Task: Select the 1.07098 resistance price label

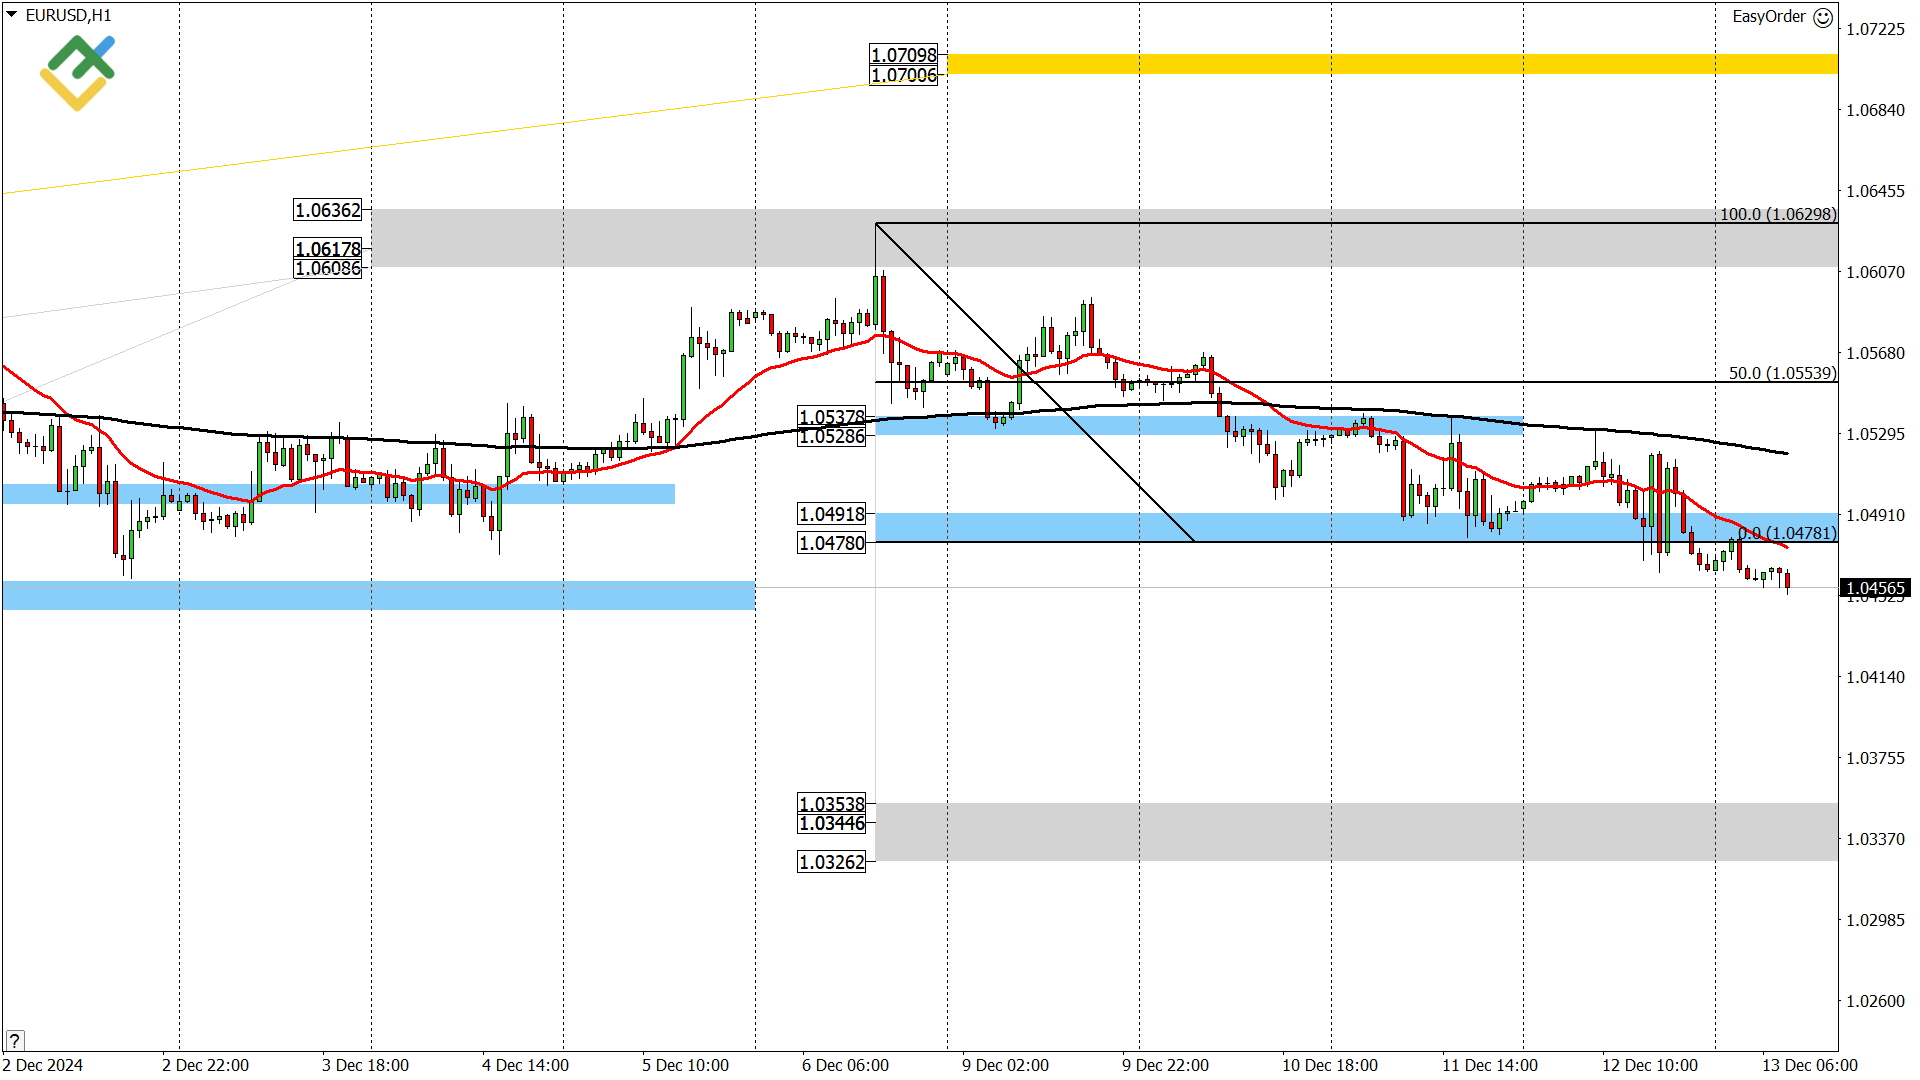Action: click(x=903, y=57)
